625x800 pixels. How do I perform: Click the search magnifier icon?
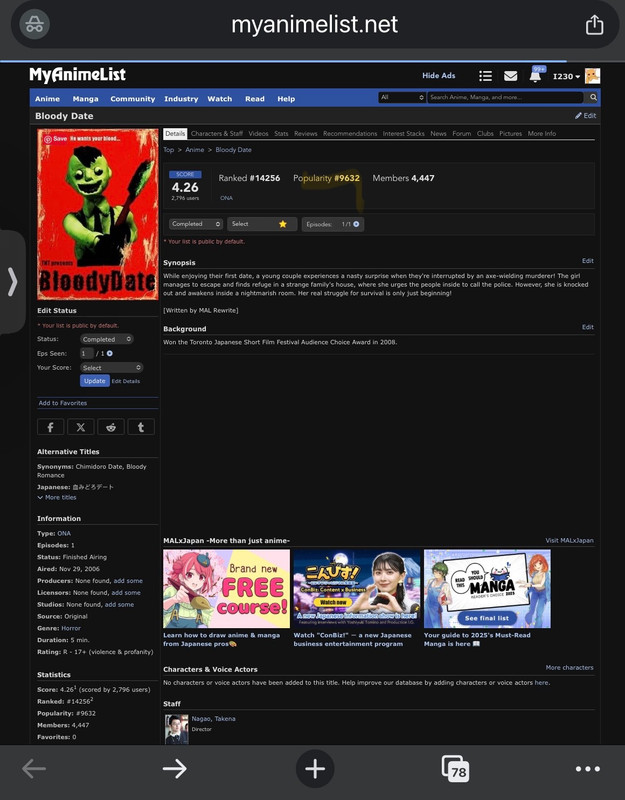[x=593, y=97]
